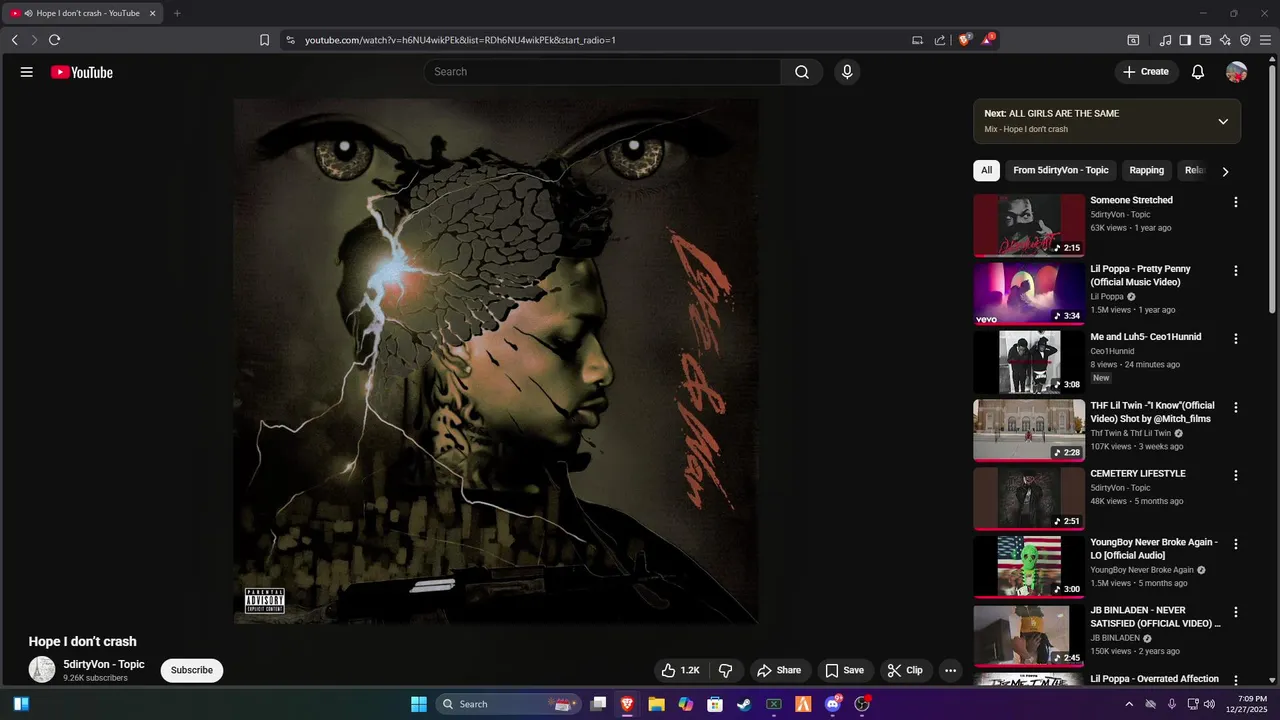Play Lil Poppa Pretty Penny thumbnail

(1029, 294)
